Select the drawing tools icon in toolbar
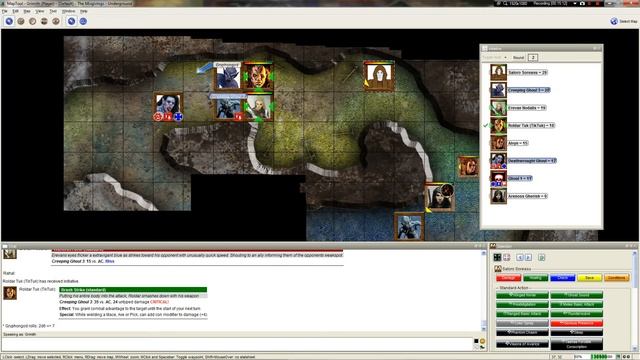This screenshot has width=640, height=360. click(x=21, y=21)
